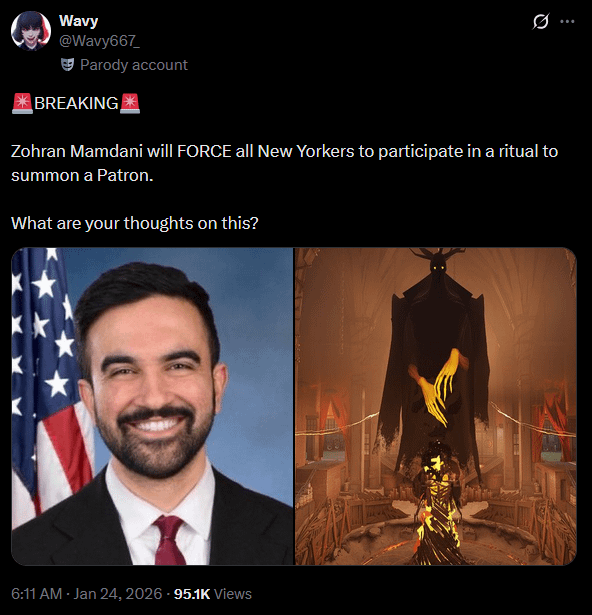The height and width of the screenshot is (615, 592).
Task: Click the BREAKING headline text
Action: [76, 104]
